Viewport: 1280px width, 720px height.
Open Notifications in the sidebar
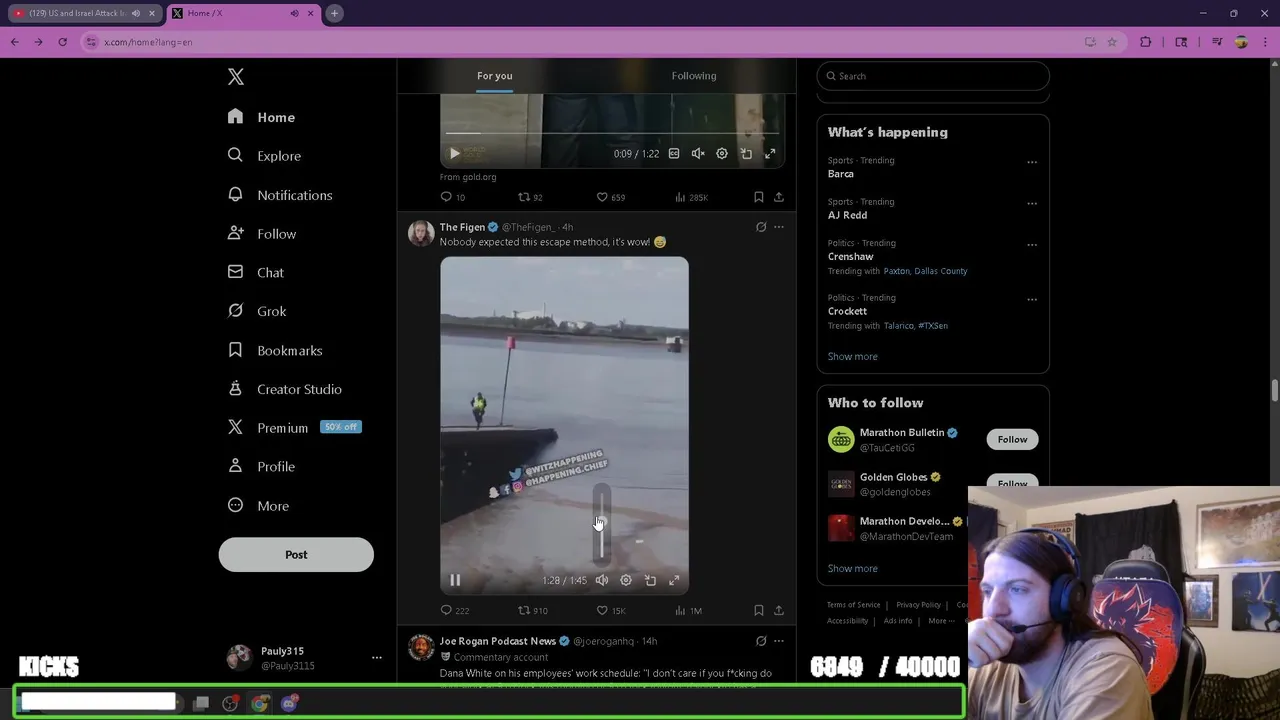279,195
